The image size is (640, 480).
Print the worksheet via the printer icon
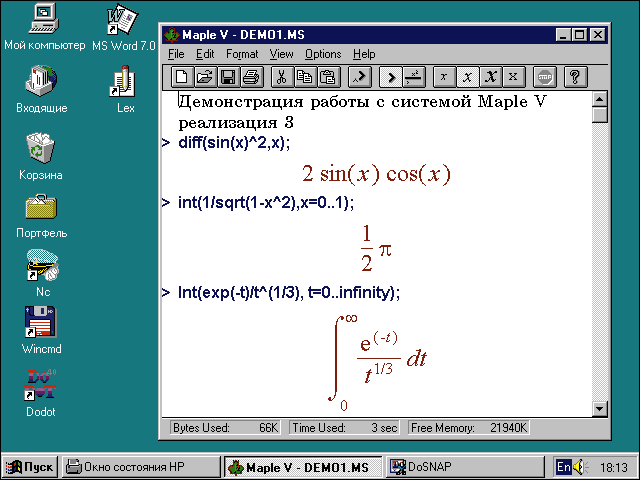point(250,76)
